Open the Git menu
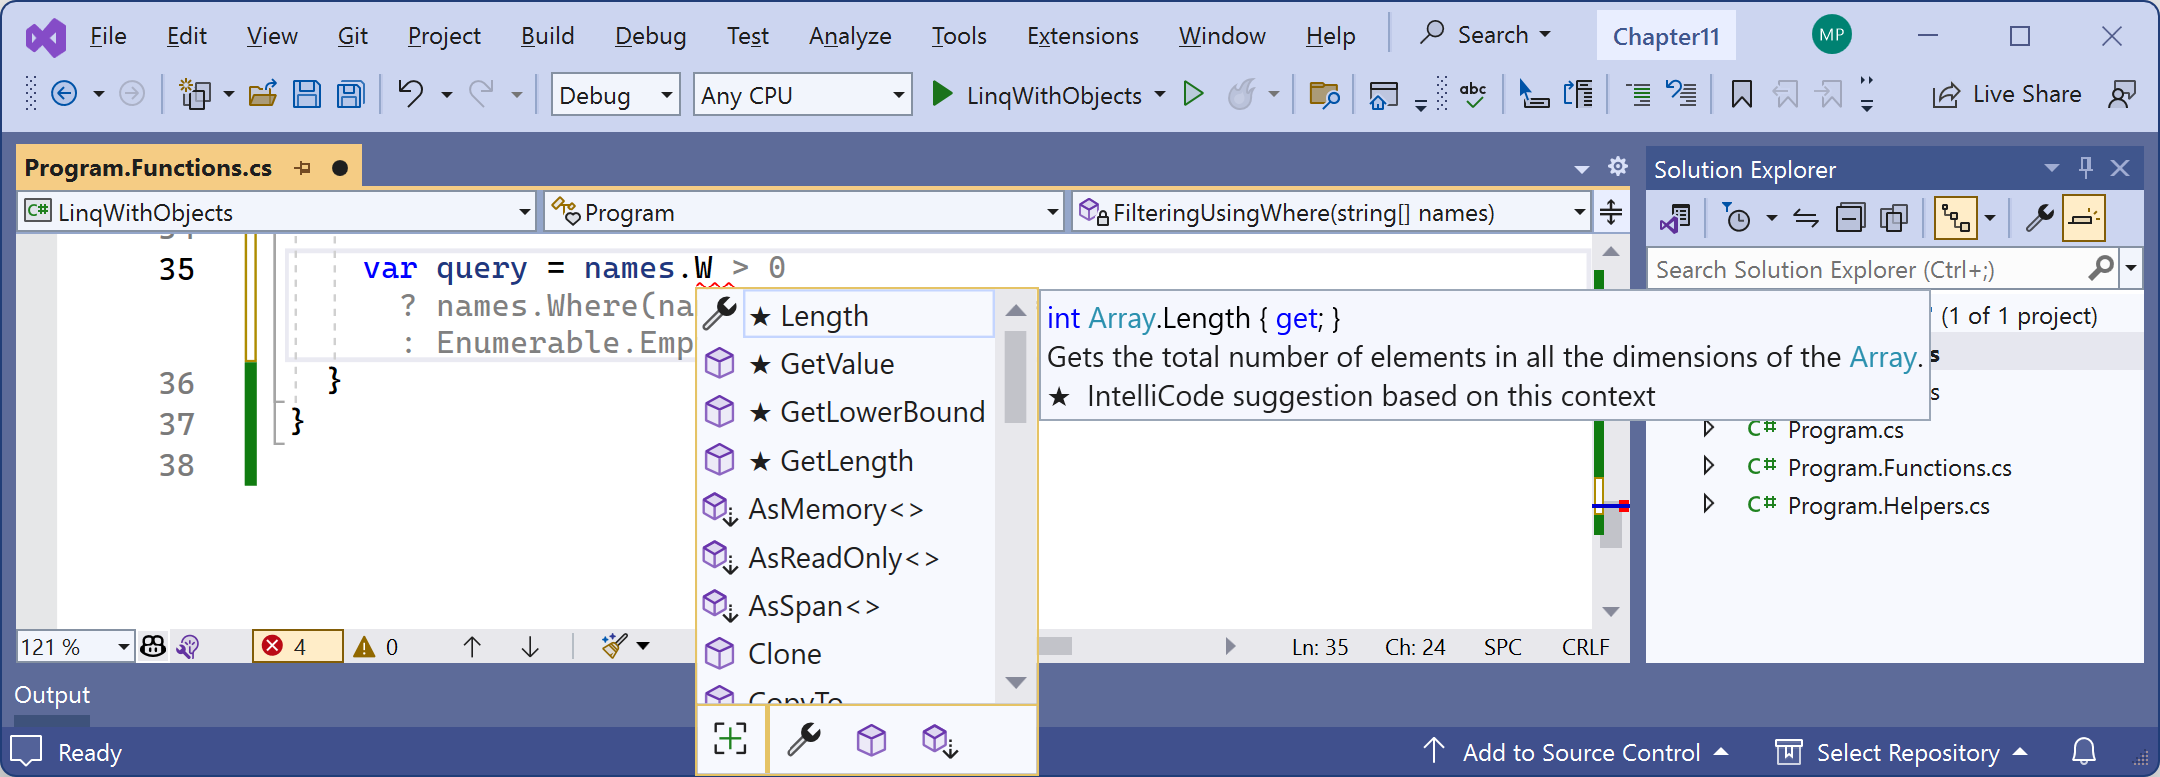This screenshot has width=2160, height=777. [x=352, y=36]
